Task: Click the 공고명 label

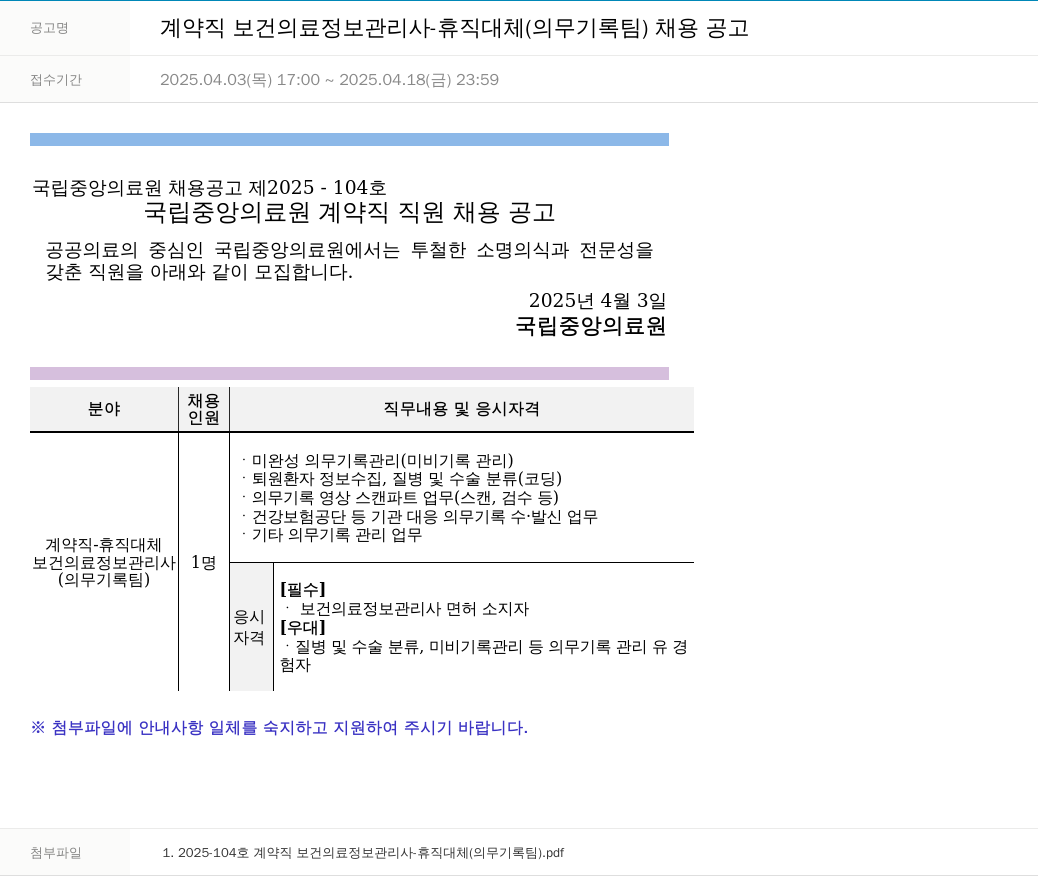Action: coord(49,28)
